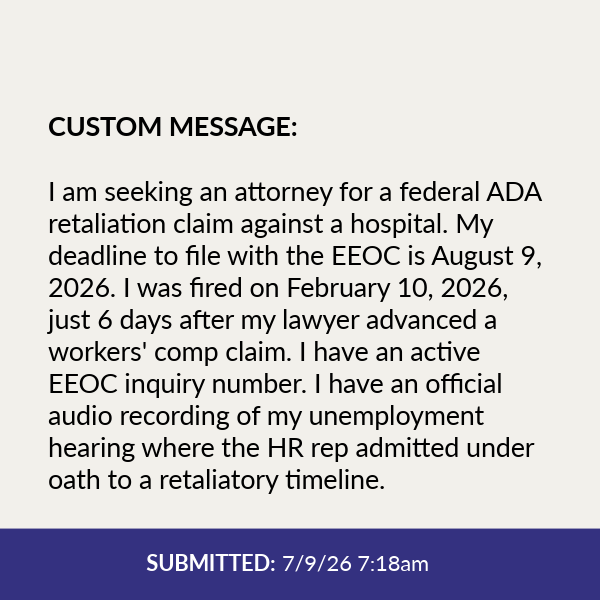
Task: Click the SUBMITTED label in footer
Action: point(211,563)
